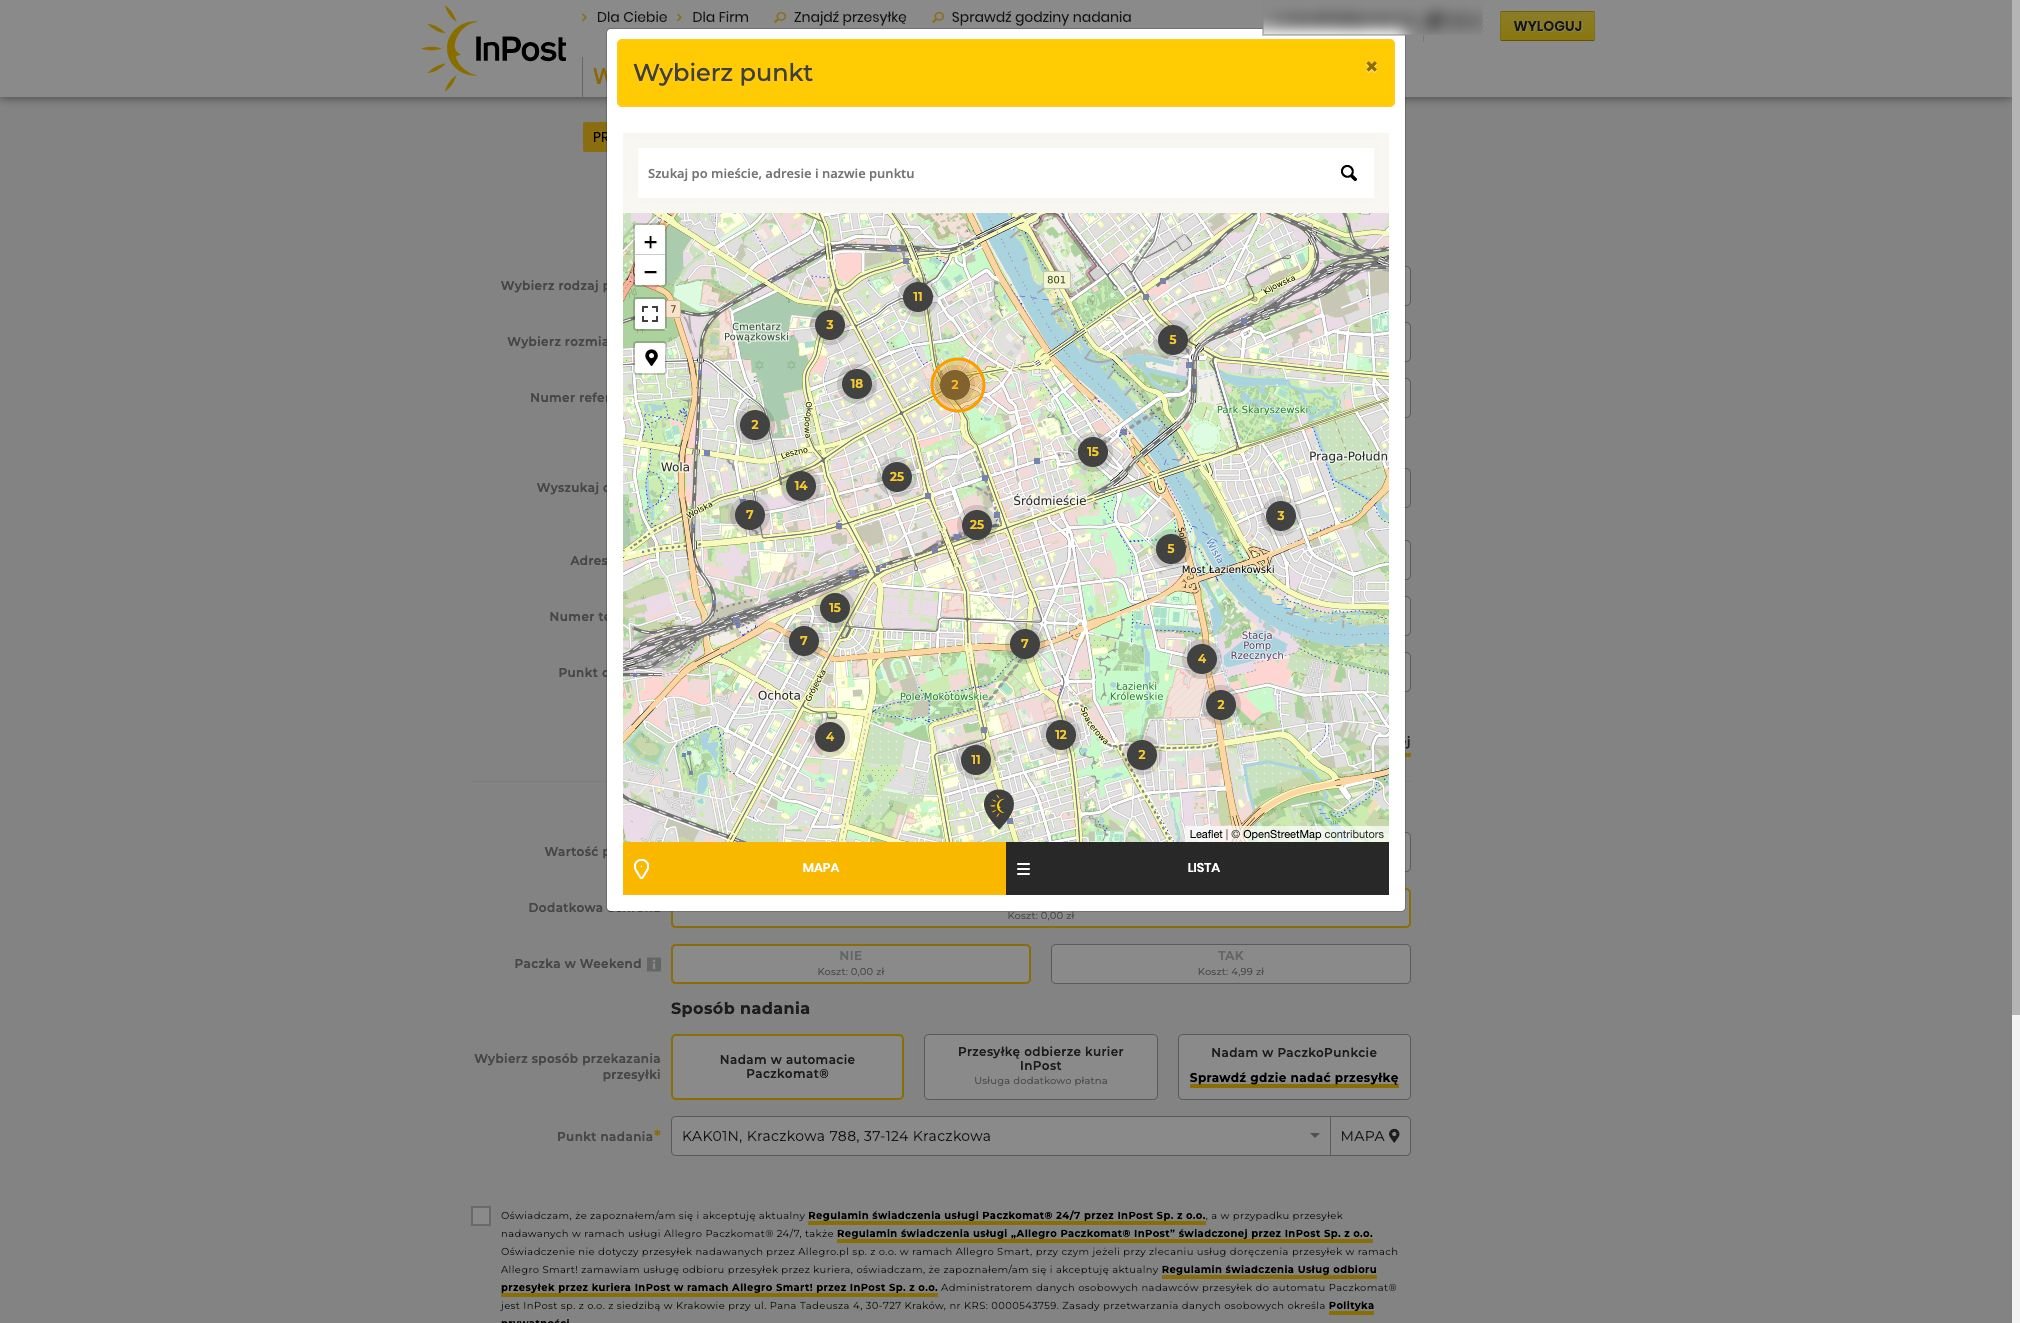Open the highlighted orange cluster marker 2

pyautogui.click(x=956, y=385)
